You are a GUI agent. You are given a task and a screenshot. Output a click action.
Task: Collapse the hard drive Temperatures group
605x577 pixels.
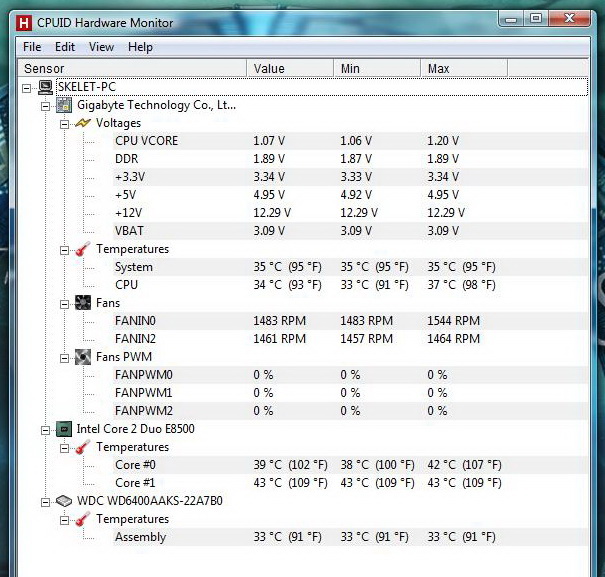coord(64,521)
